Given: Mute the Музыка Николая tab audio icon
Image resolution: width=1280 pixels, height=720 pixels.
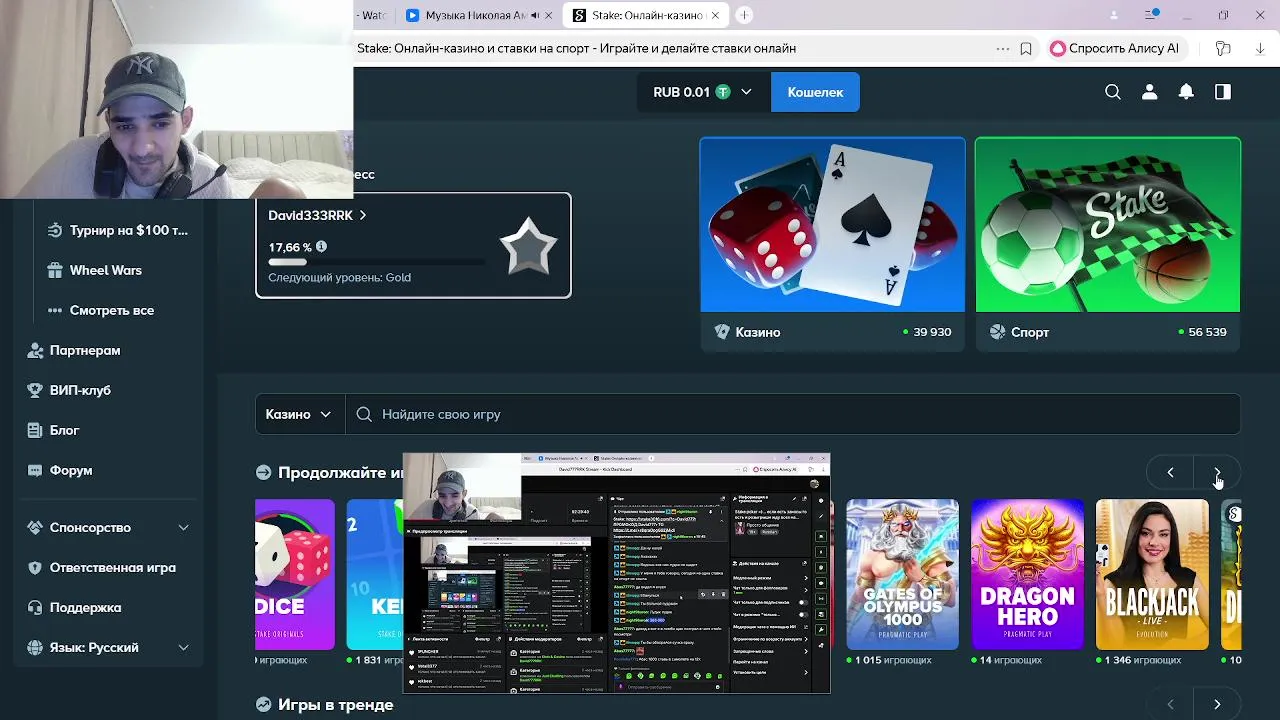Looking at the screenshot, I should click(536, 15).
